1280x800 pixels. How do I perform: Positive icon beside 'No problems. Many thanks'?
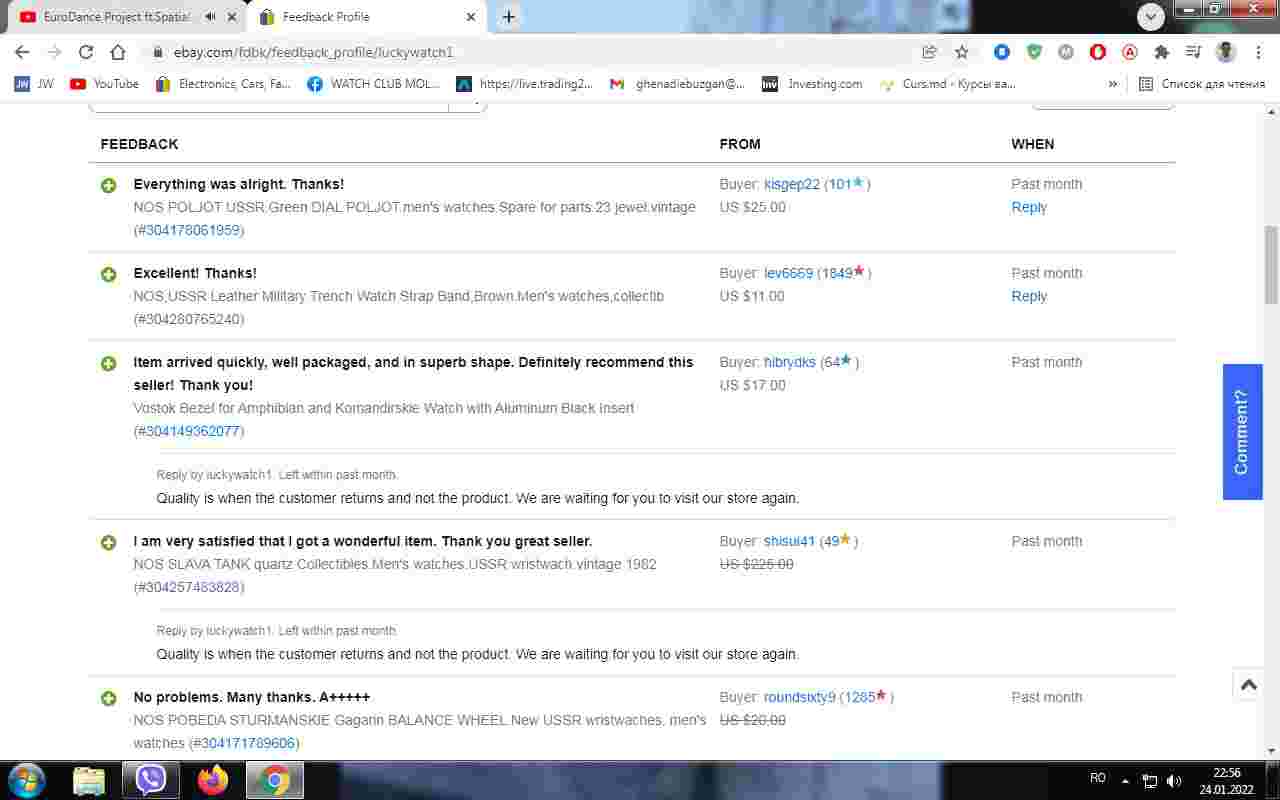(109, 698)
